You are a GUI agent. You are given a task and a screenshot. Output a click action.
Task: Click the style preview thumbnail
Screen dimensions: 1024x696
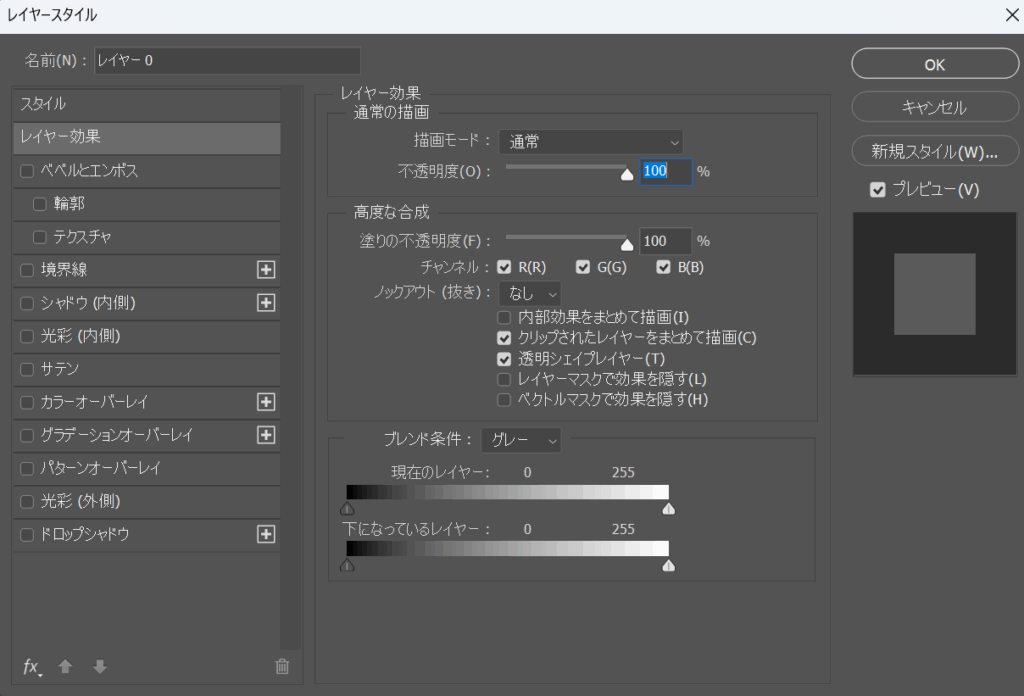click(935, 294)
